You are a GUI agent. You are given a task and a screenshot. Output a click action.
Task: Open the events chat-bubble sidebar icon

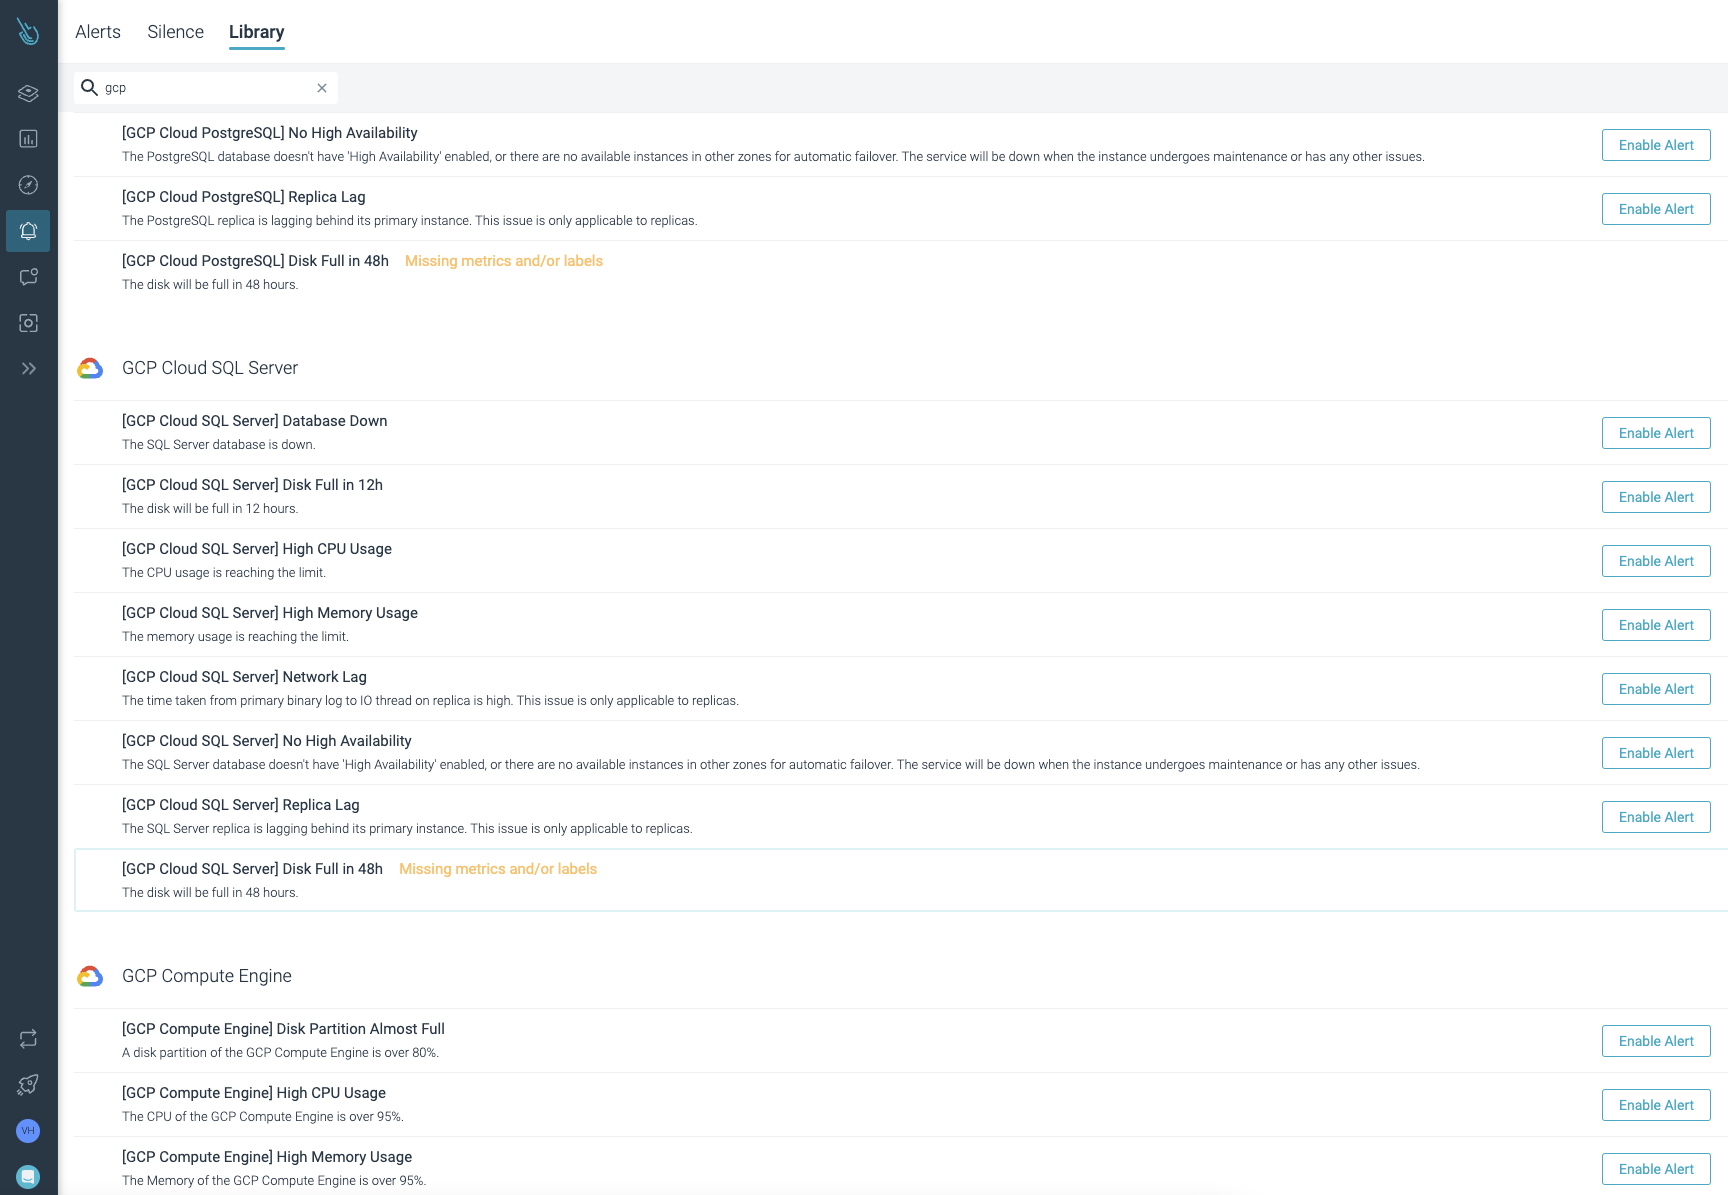point(28,277)
